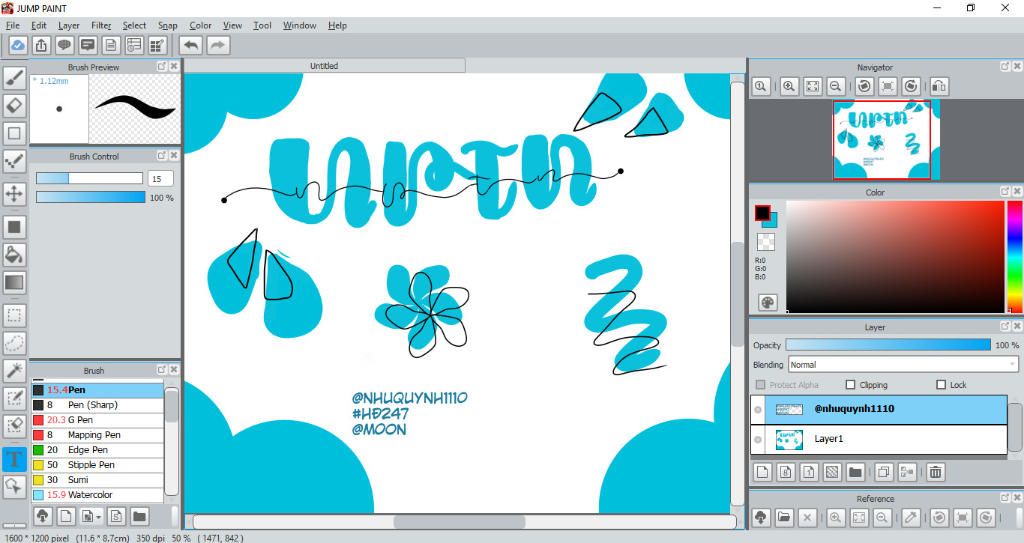
Task: Undock the Navigator panel
Action: [x=1005, y=67]
